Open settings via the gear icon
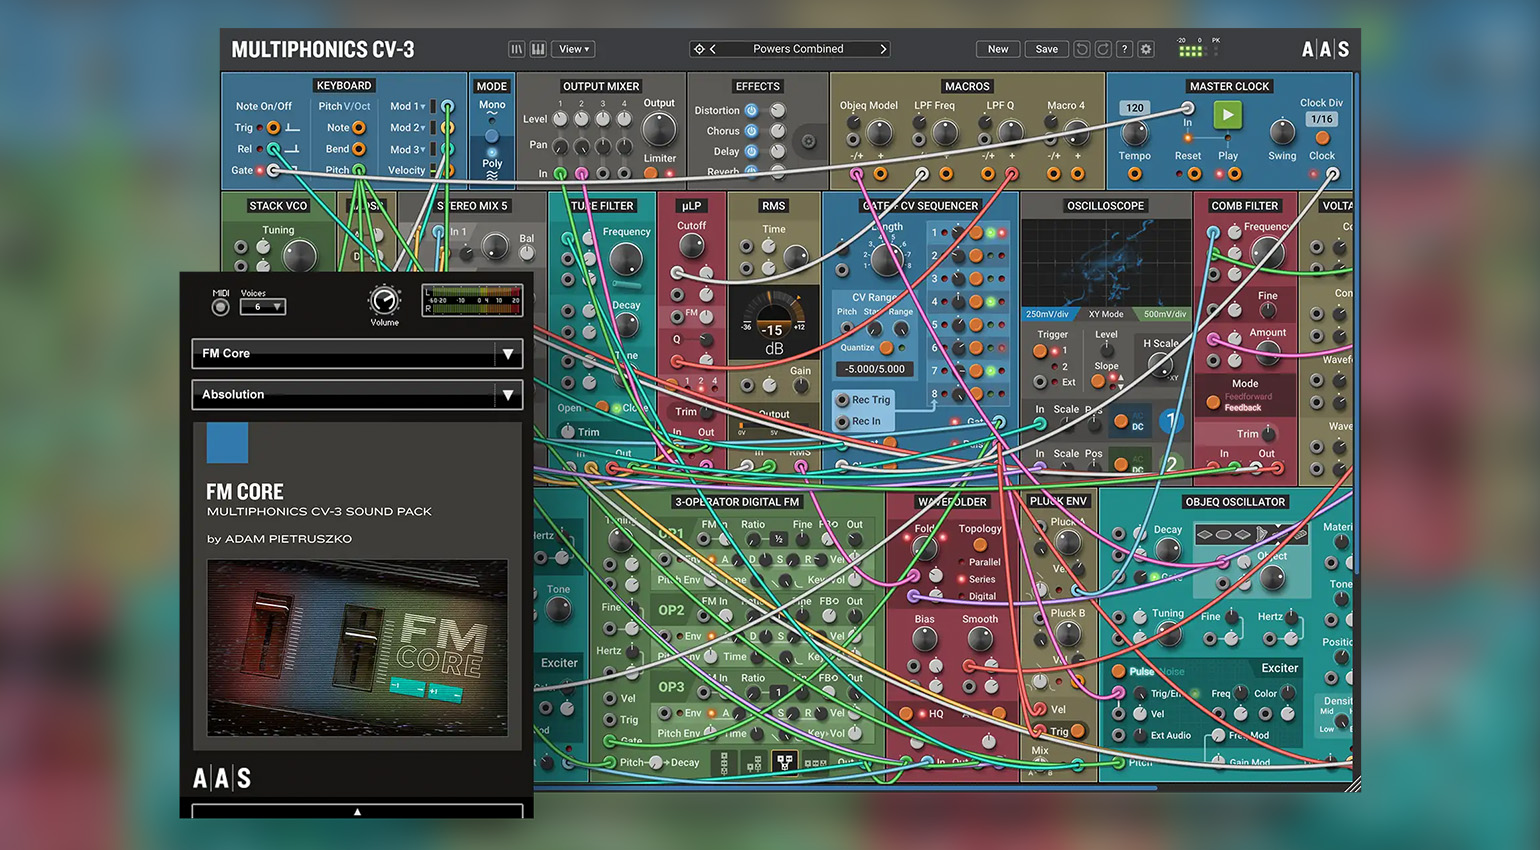1540x850 pixels. pyautogui.click(x=1146, y=49)
